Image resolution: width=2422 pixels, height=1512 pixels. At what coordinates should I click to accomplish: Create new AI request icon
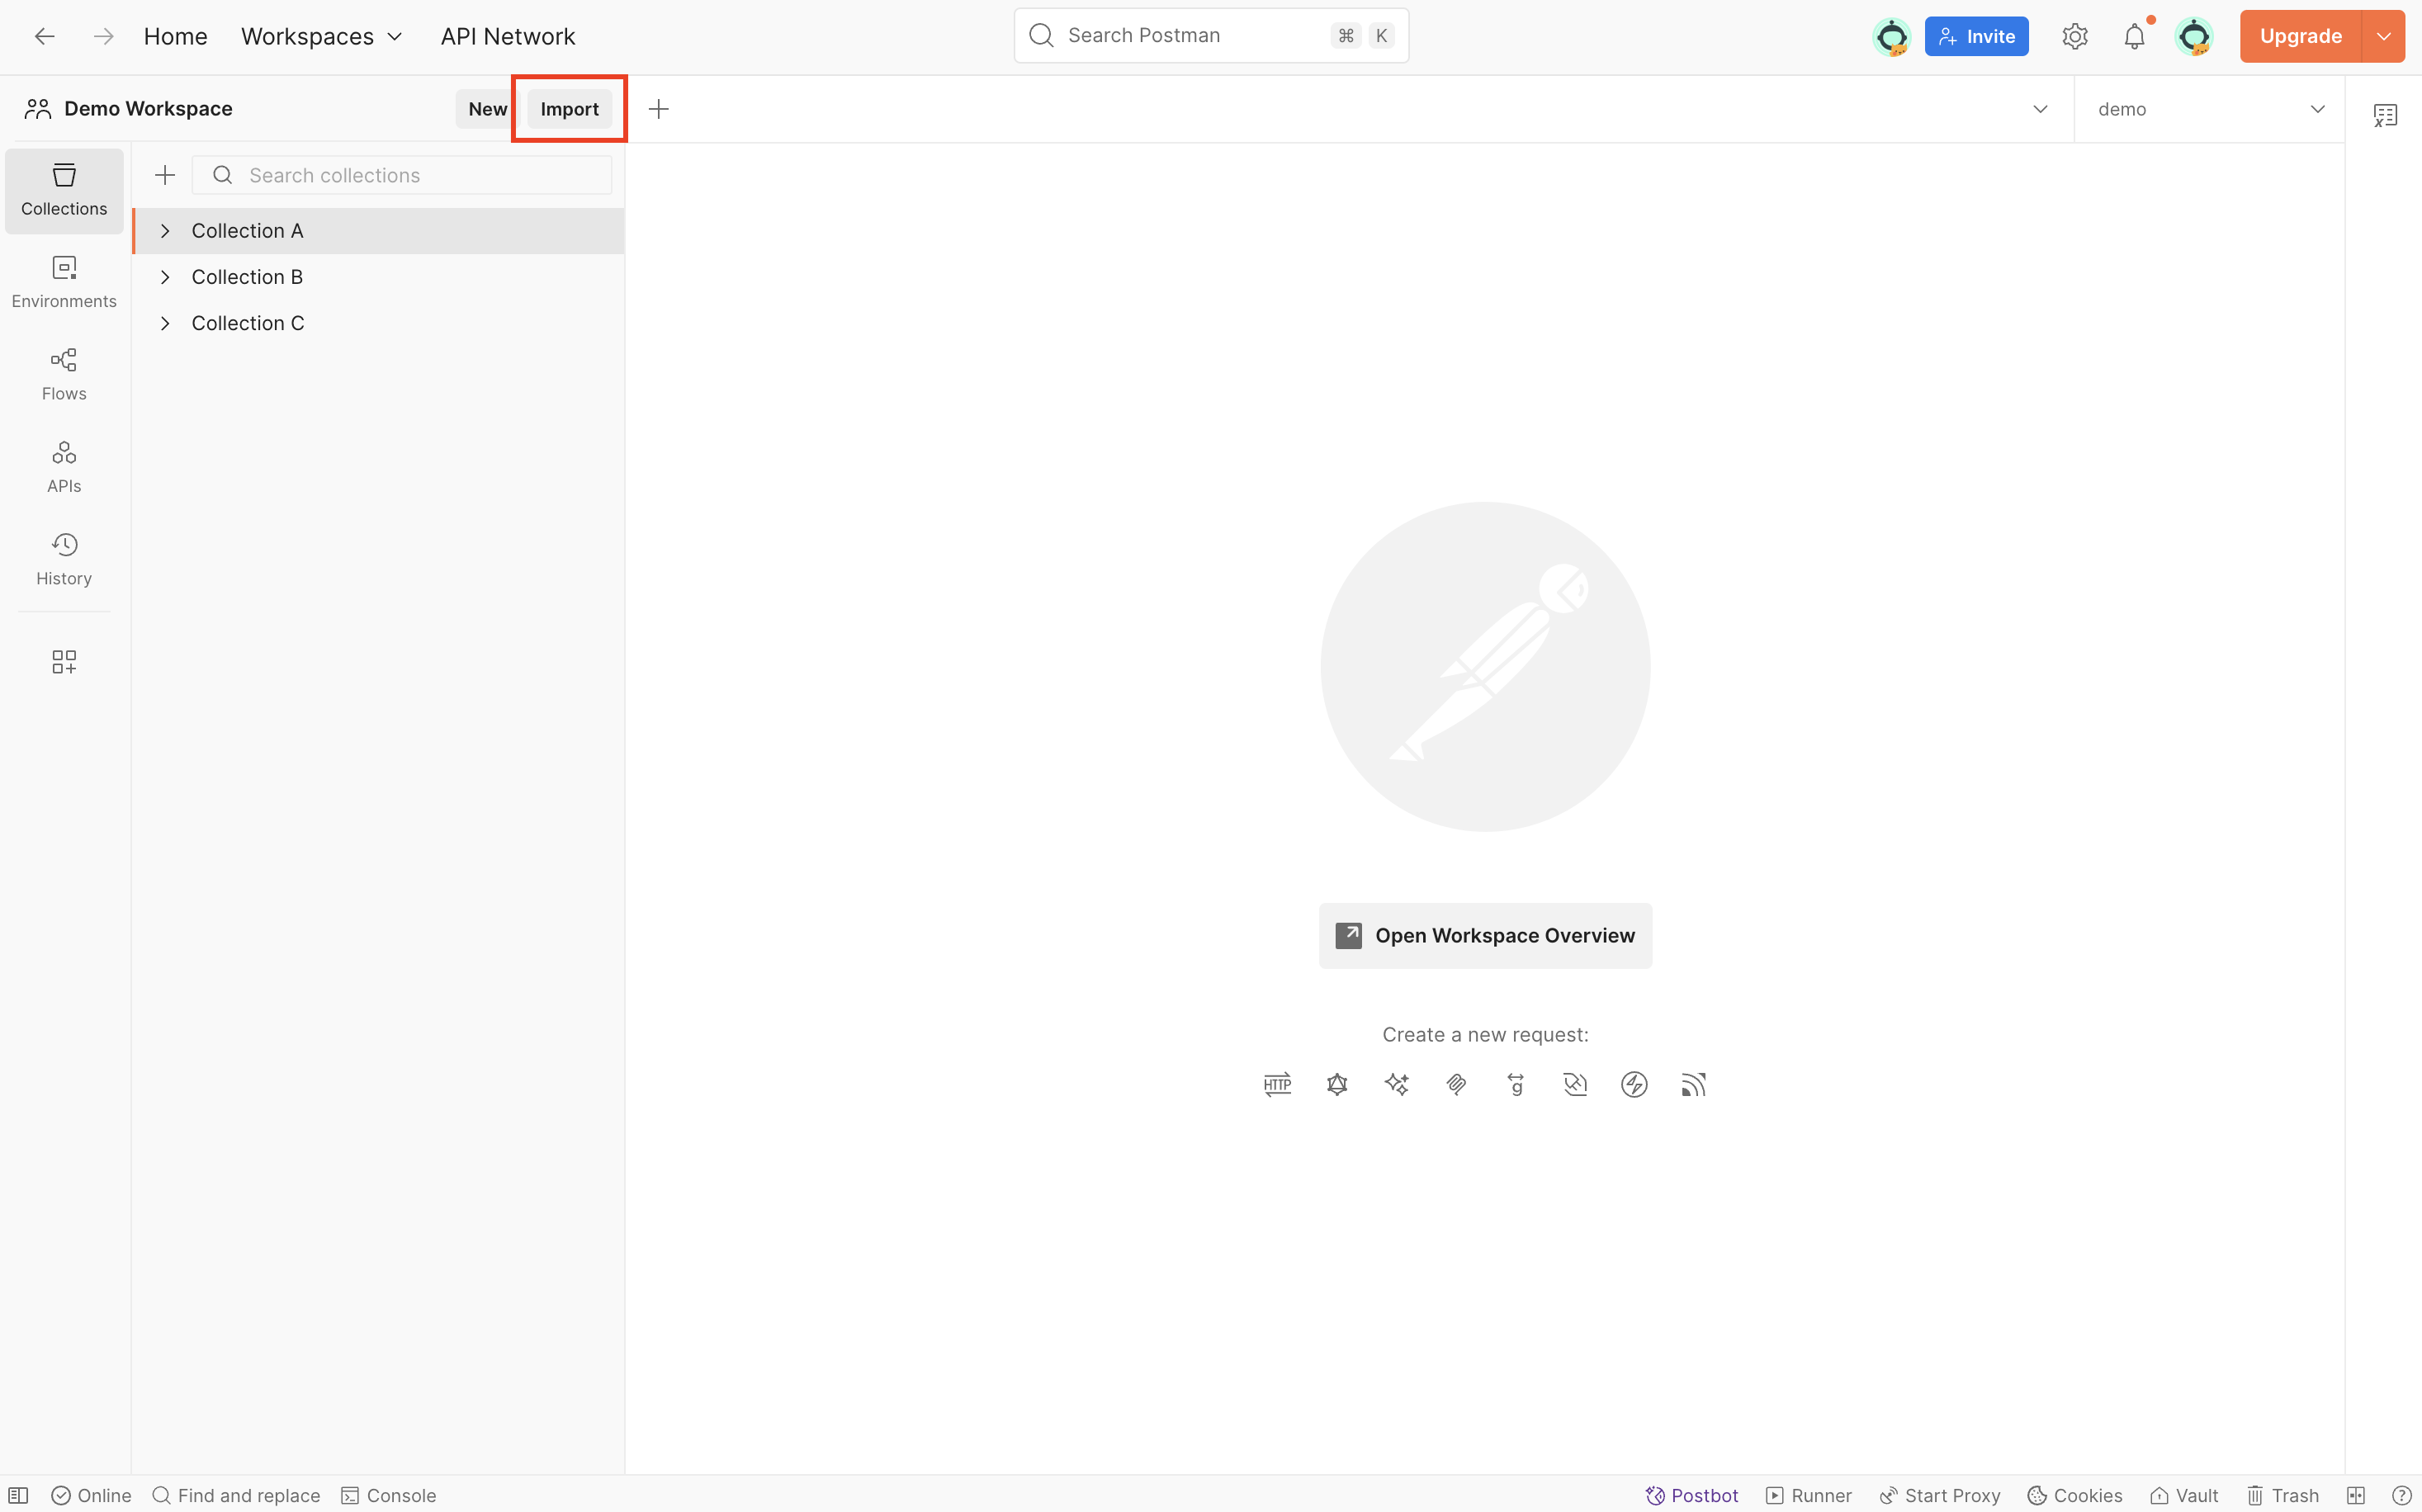tap(1397, 1084)
